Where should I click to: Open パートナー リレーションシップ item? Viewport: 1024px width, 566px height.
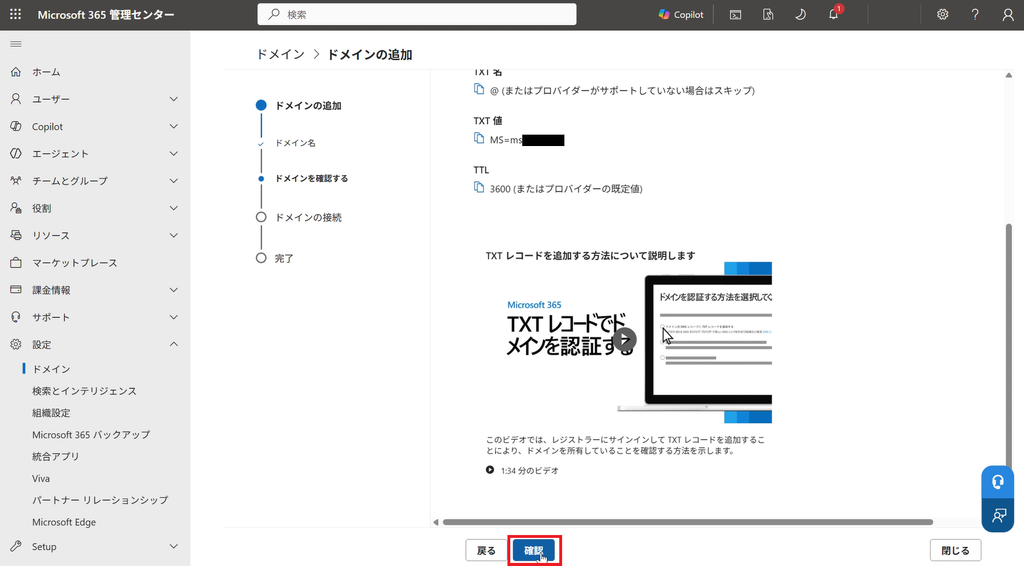[100, 500]
